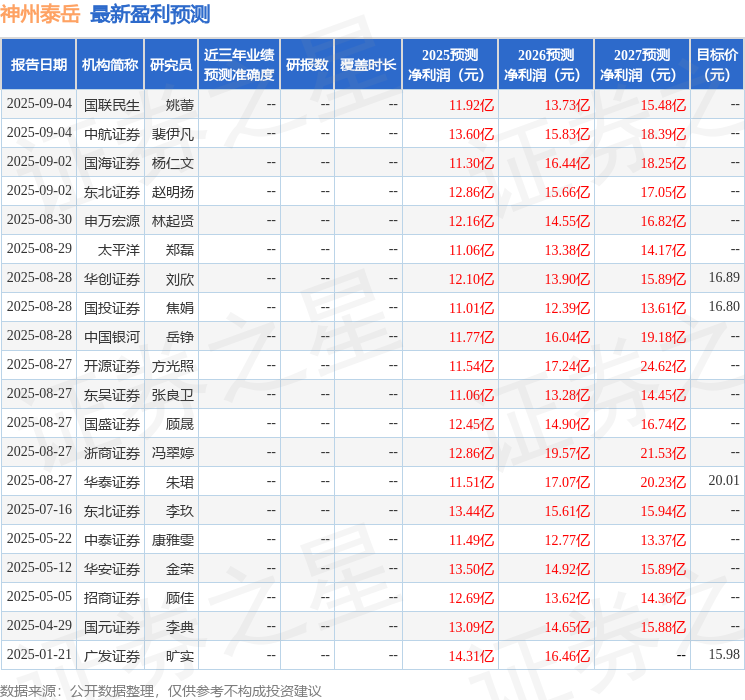
Task: Click institution name 中泰证券
Action: point(112,540)
